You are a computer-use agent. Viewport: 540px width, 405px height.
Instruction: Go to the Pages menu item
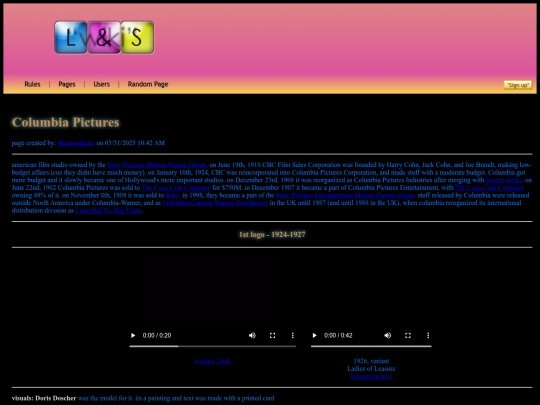click(67, 84)
